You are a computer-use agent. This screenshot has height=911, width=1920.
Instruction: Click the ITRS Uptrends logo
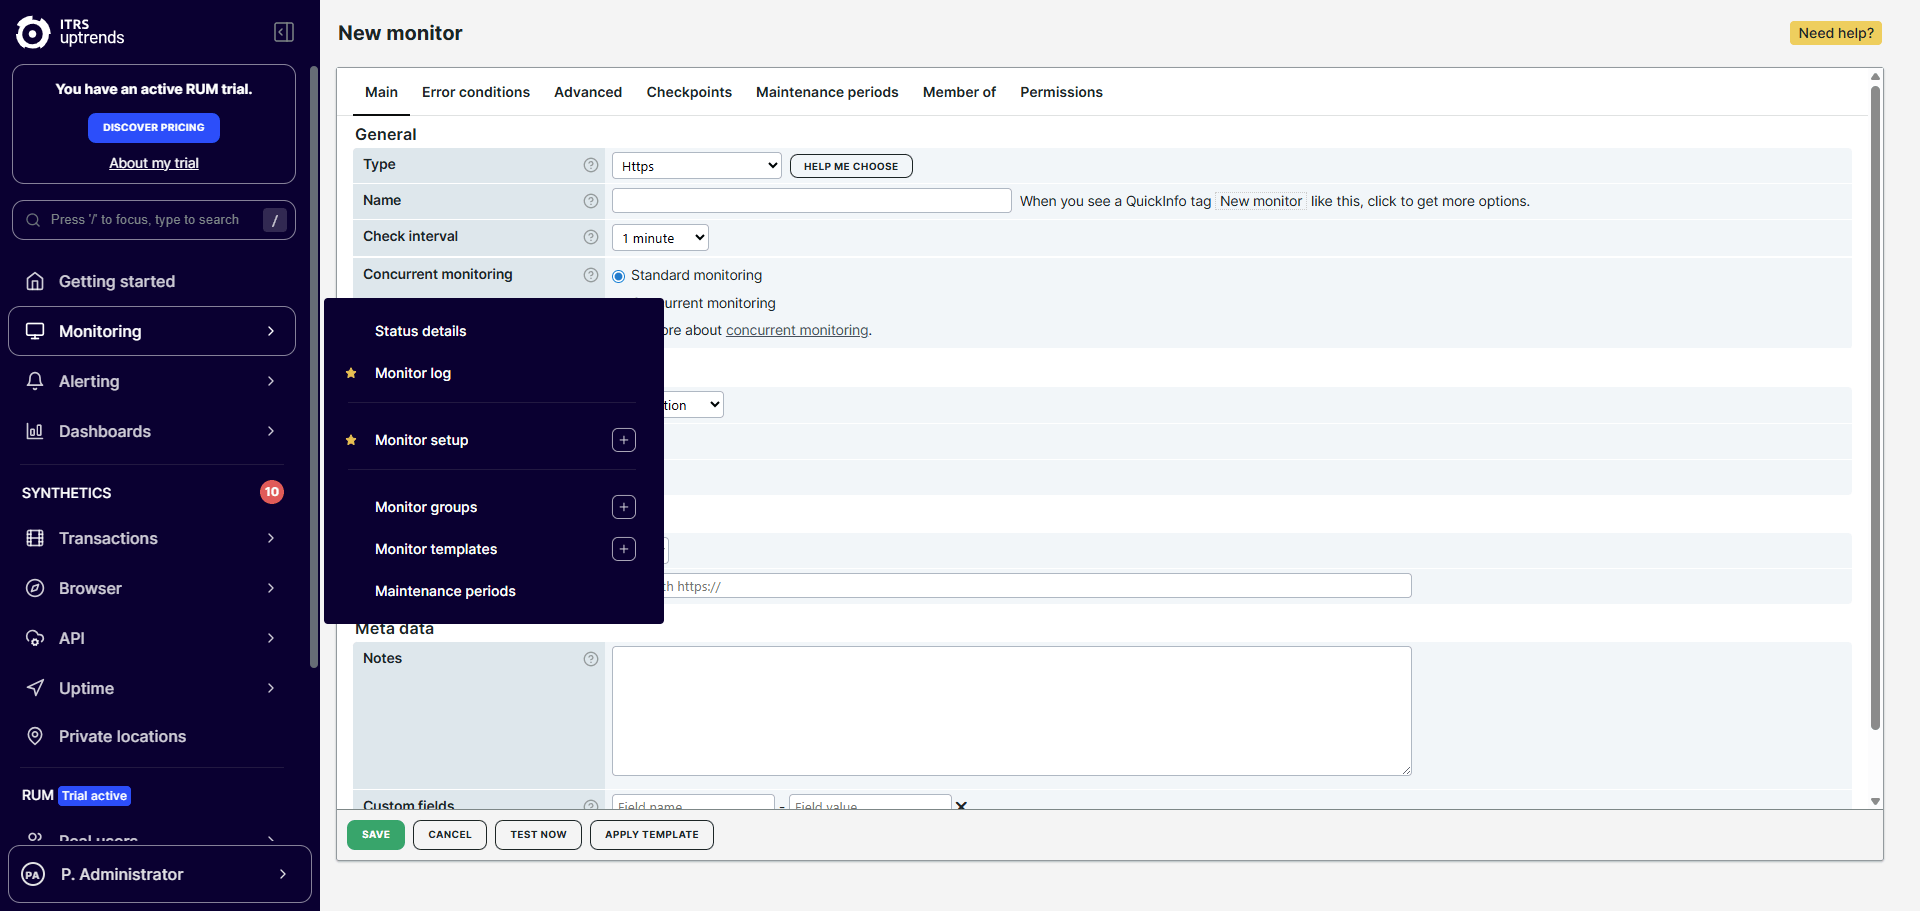pyautogui.click(x=70, y=32)
